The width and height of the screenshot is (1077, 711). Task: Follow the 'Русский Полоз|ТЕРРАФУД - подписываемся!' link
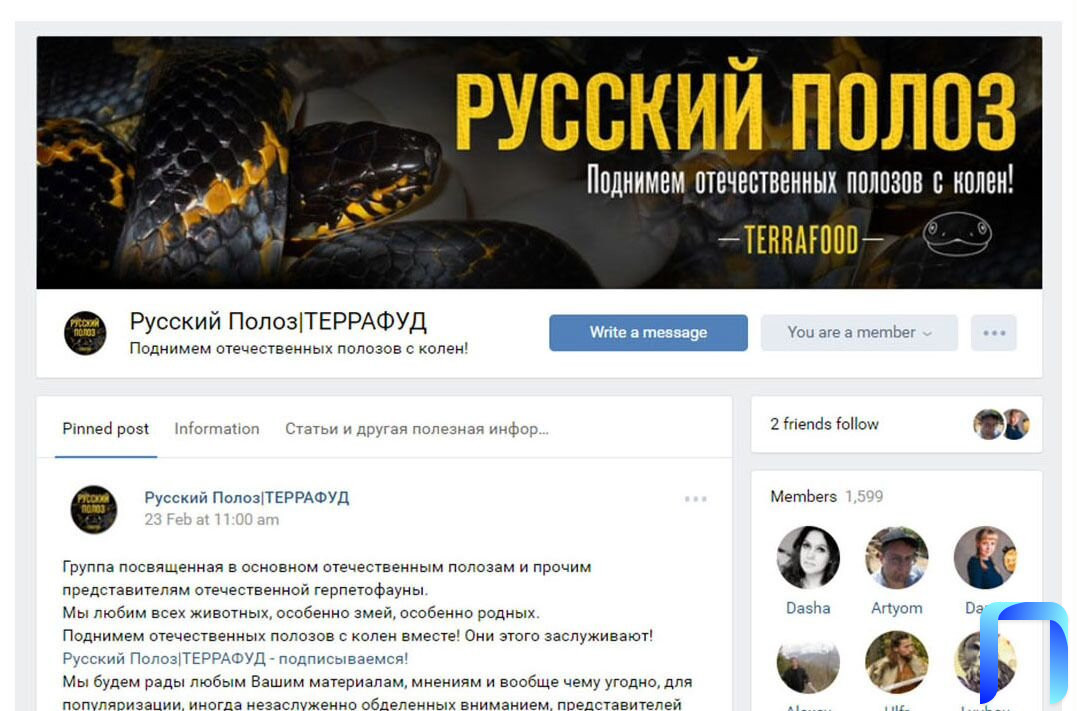(235, 658)
